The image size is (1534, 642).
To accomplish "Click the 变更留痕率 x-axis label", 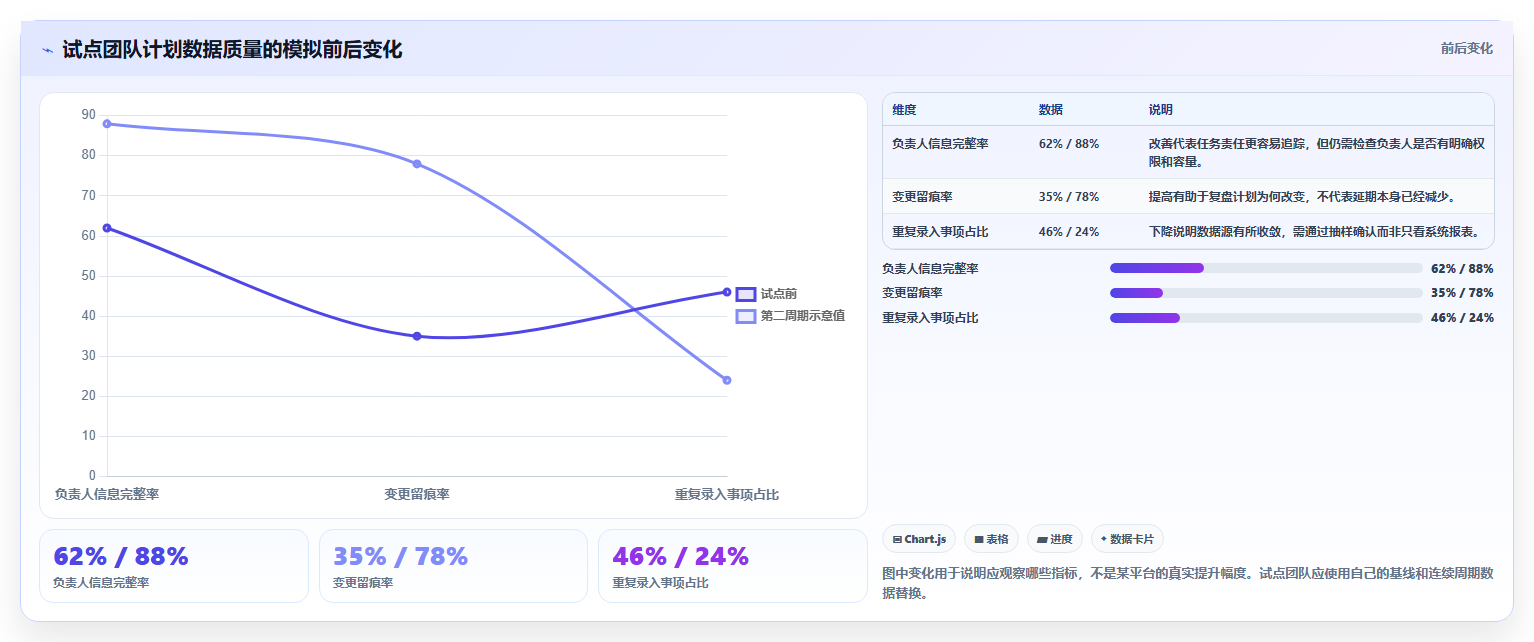I will coord(417,494).
